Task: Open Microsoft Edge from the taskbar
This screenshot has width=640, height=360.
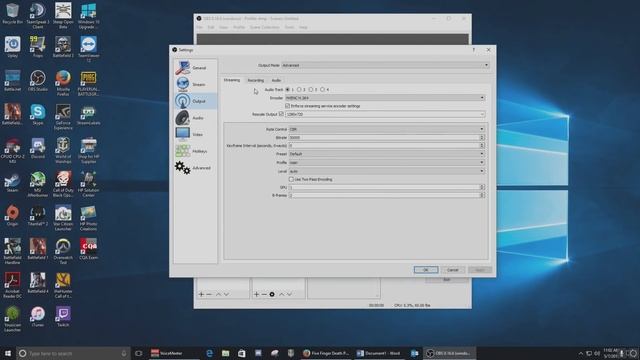Action: coord(209,353)
